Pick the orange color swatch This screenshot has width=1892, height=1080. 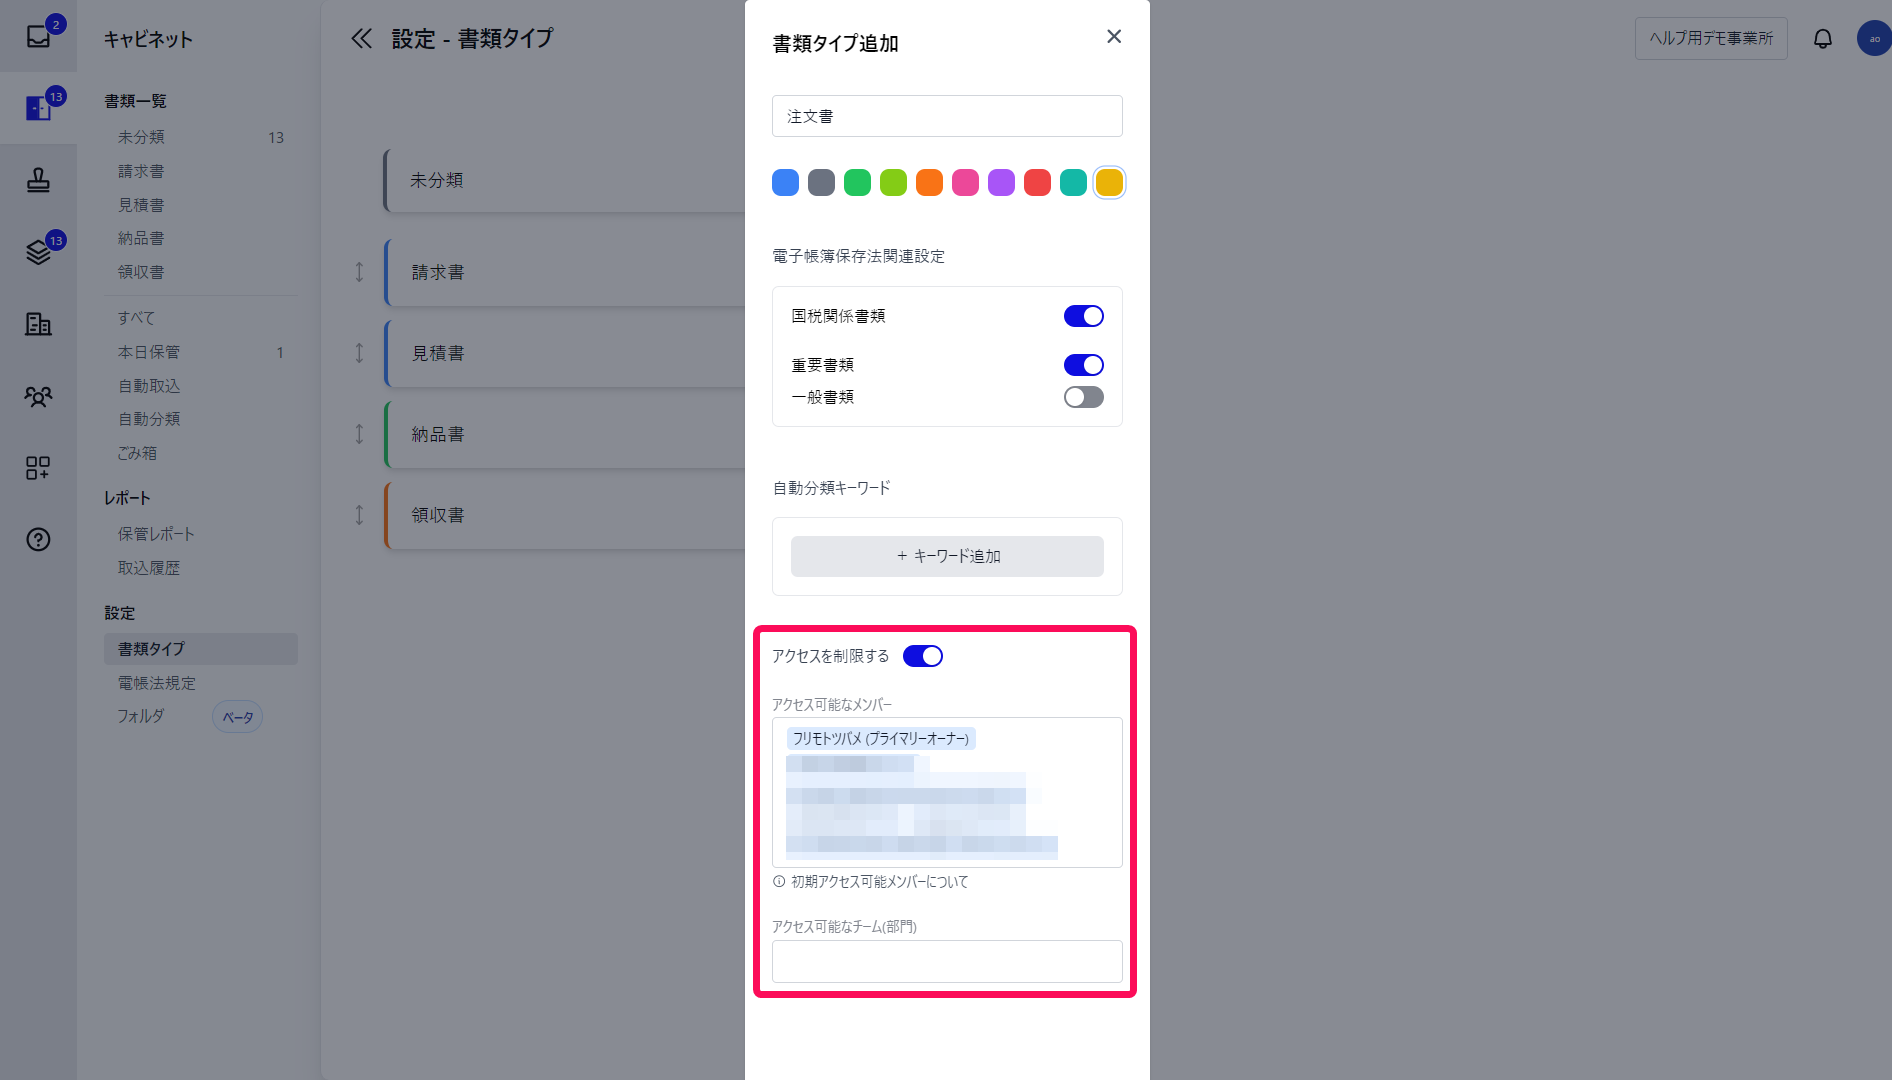point(929,183)
